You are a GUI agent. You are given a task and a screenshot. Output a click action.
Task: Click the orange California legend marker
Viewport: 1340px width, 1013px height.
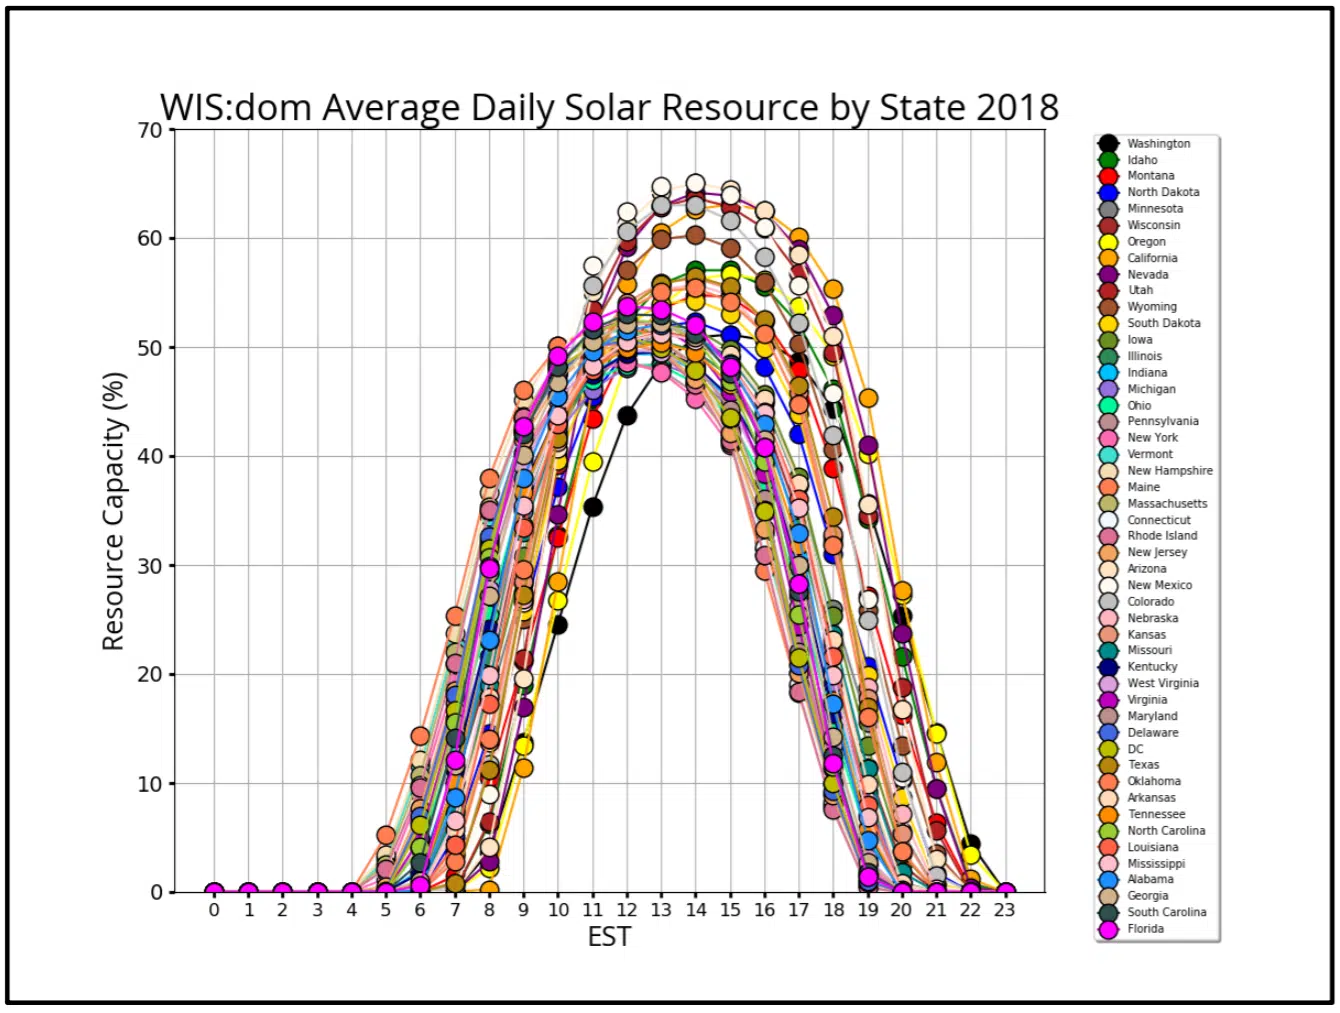coord(1107,258)
